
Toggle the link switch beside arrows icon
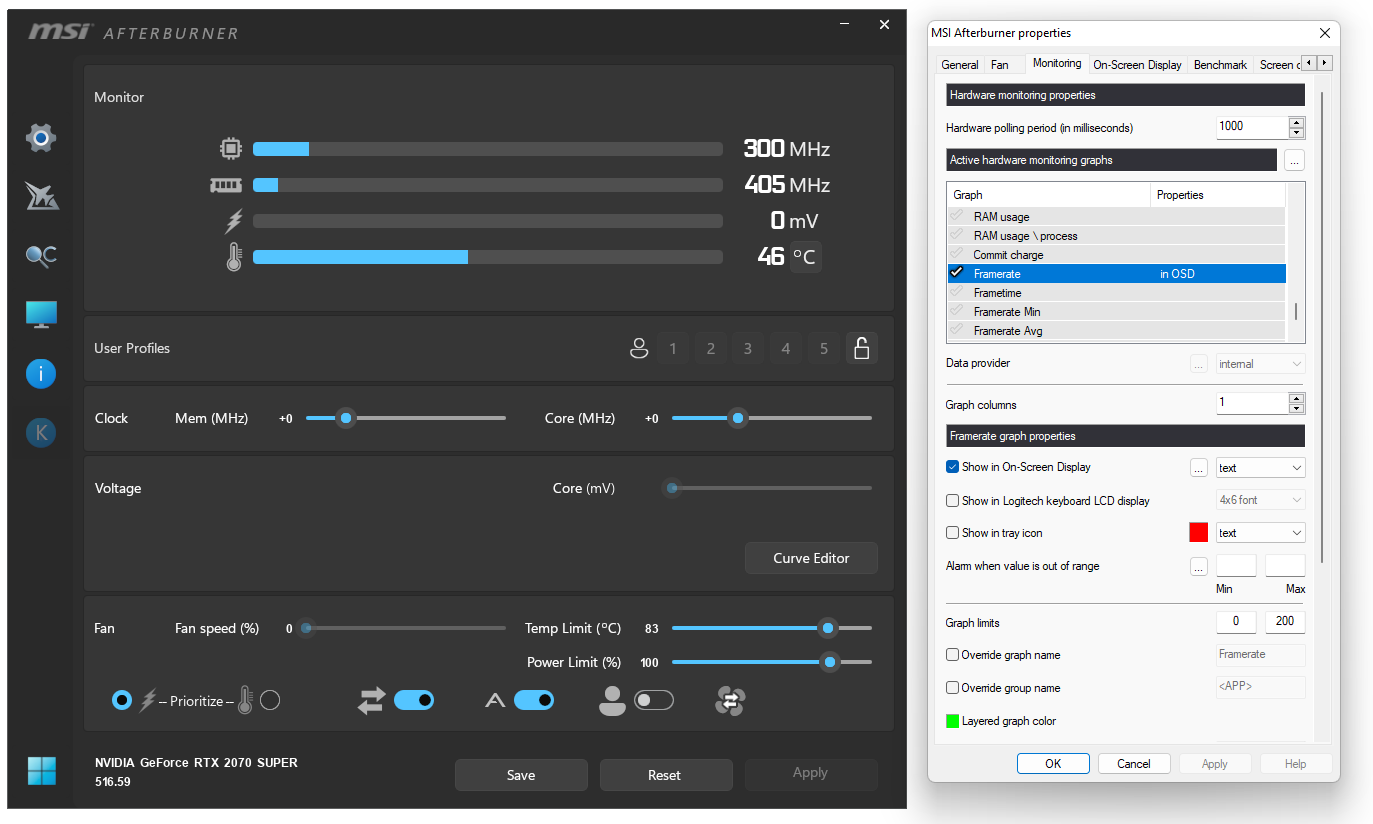[414, 701]
